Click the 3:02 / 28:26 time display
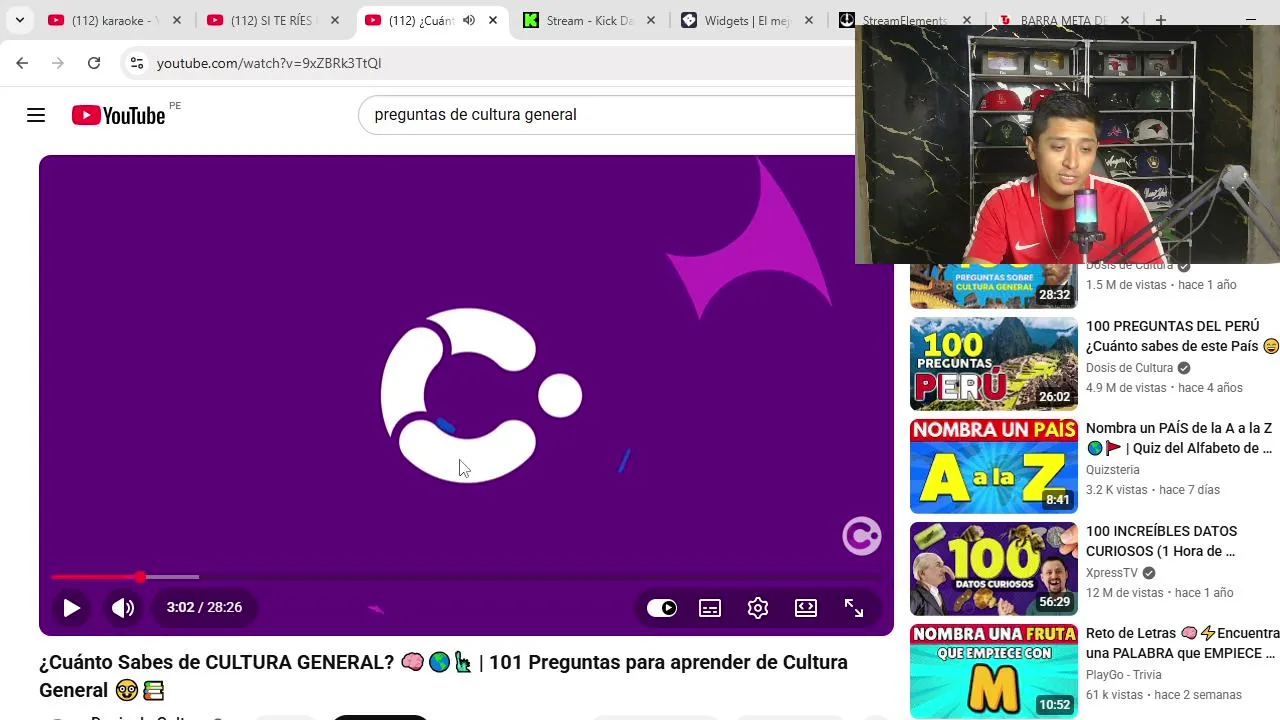1280x720 pixels. pyautogui.click(x=204, y=608)
